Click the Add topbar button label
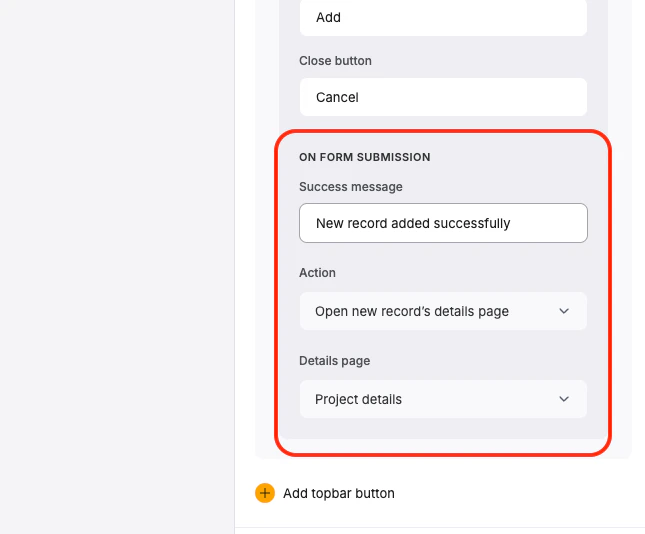Image resolution: width=645 pixels, height=534 pixels. 339,493
